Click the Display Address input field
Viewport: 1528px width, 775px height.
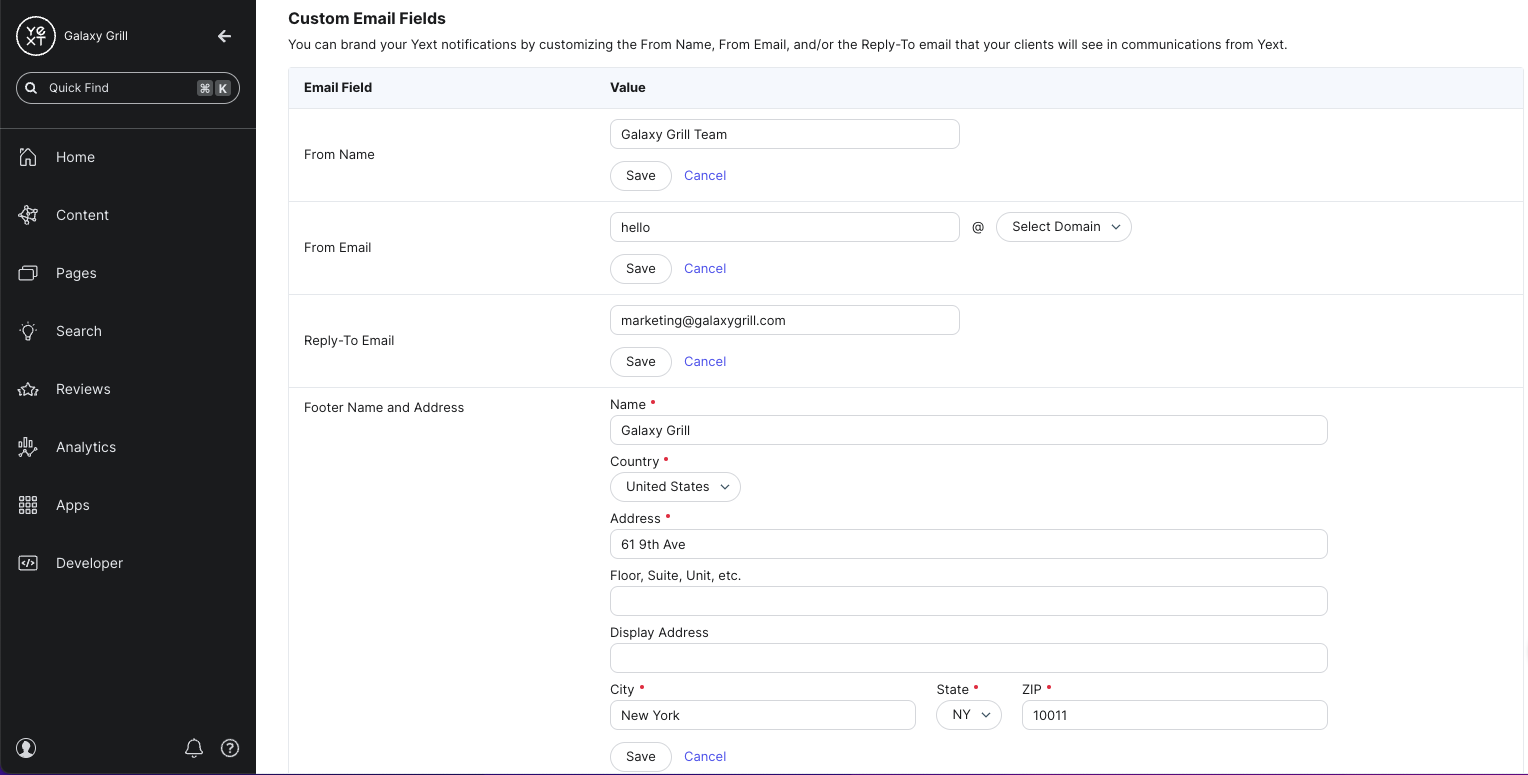pyautogui.click(x=968, y=657)
